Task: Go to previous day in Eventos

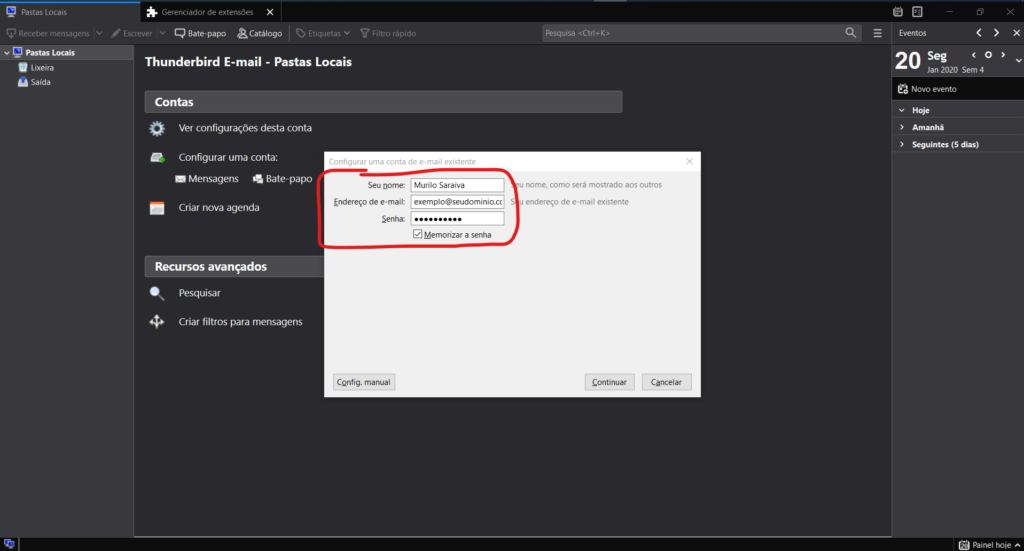Action: 974,55
